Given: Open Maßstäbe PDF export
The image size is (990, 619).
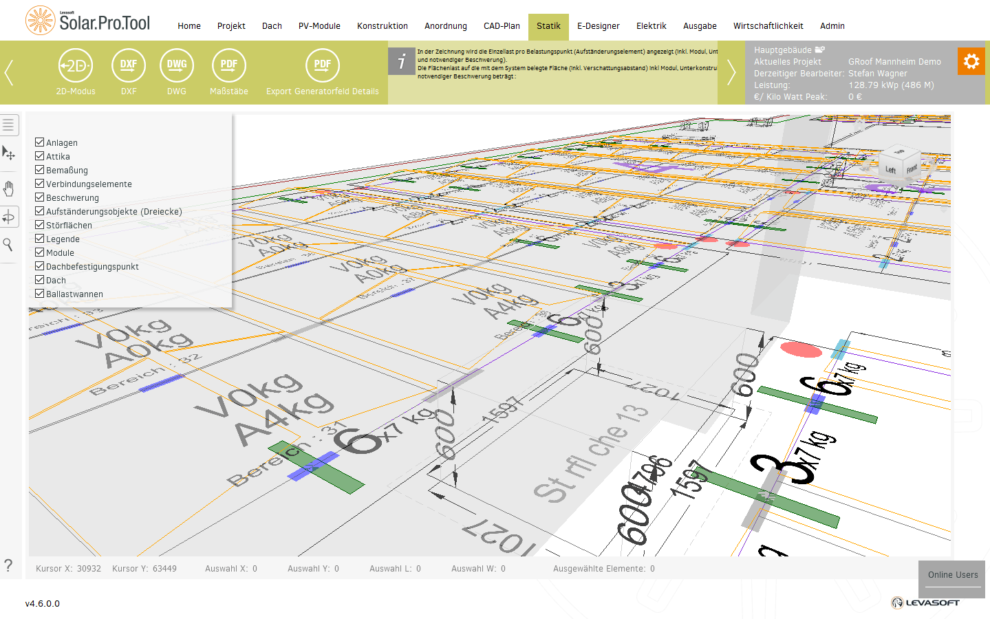Looking at the screenshot, I should (x=229, y=66).
